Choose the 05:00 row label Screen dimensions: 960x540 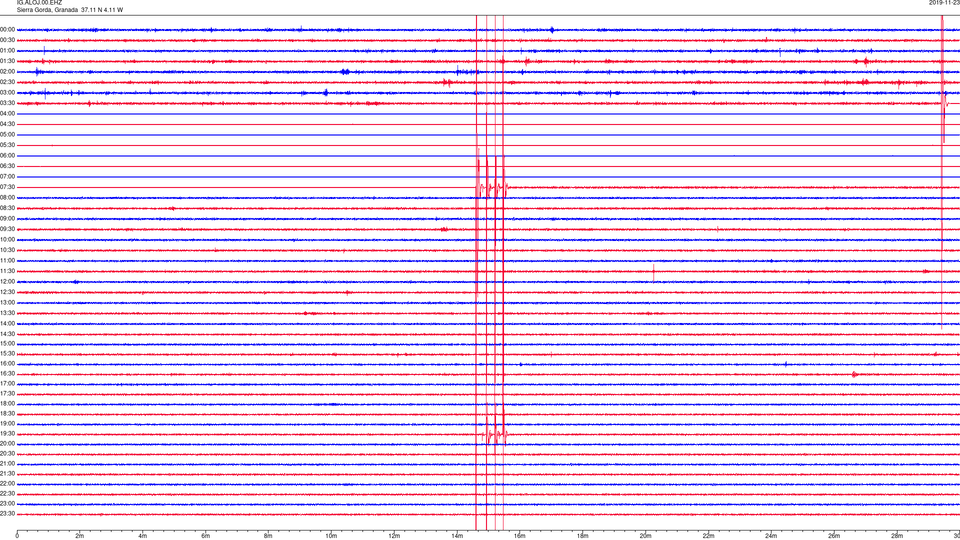point(8,135)
